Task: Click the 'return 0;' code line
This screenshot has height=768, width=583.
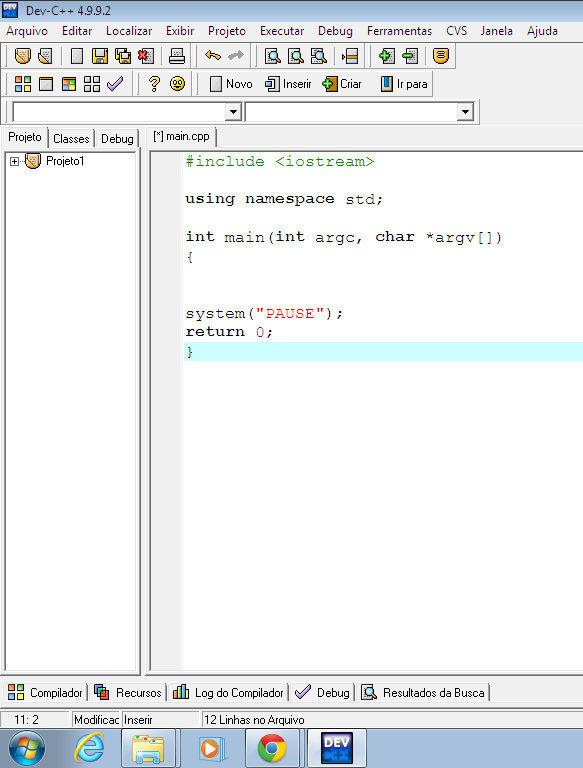Action: [x=229, y=332]
